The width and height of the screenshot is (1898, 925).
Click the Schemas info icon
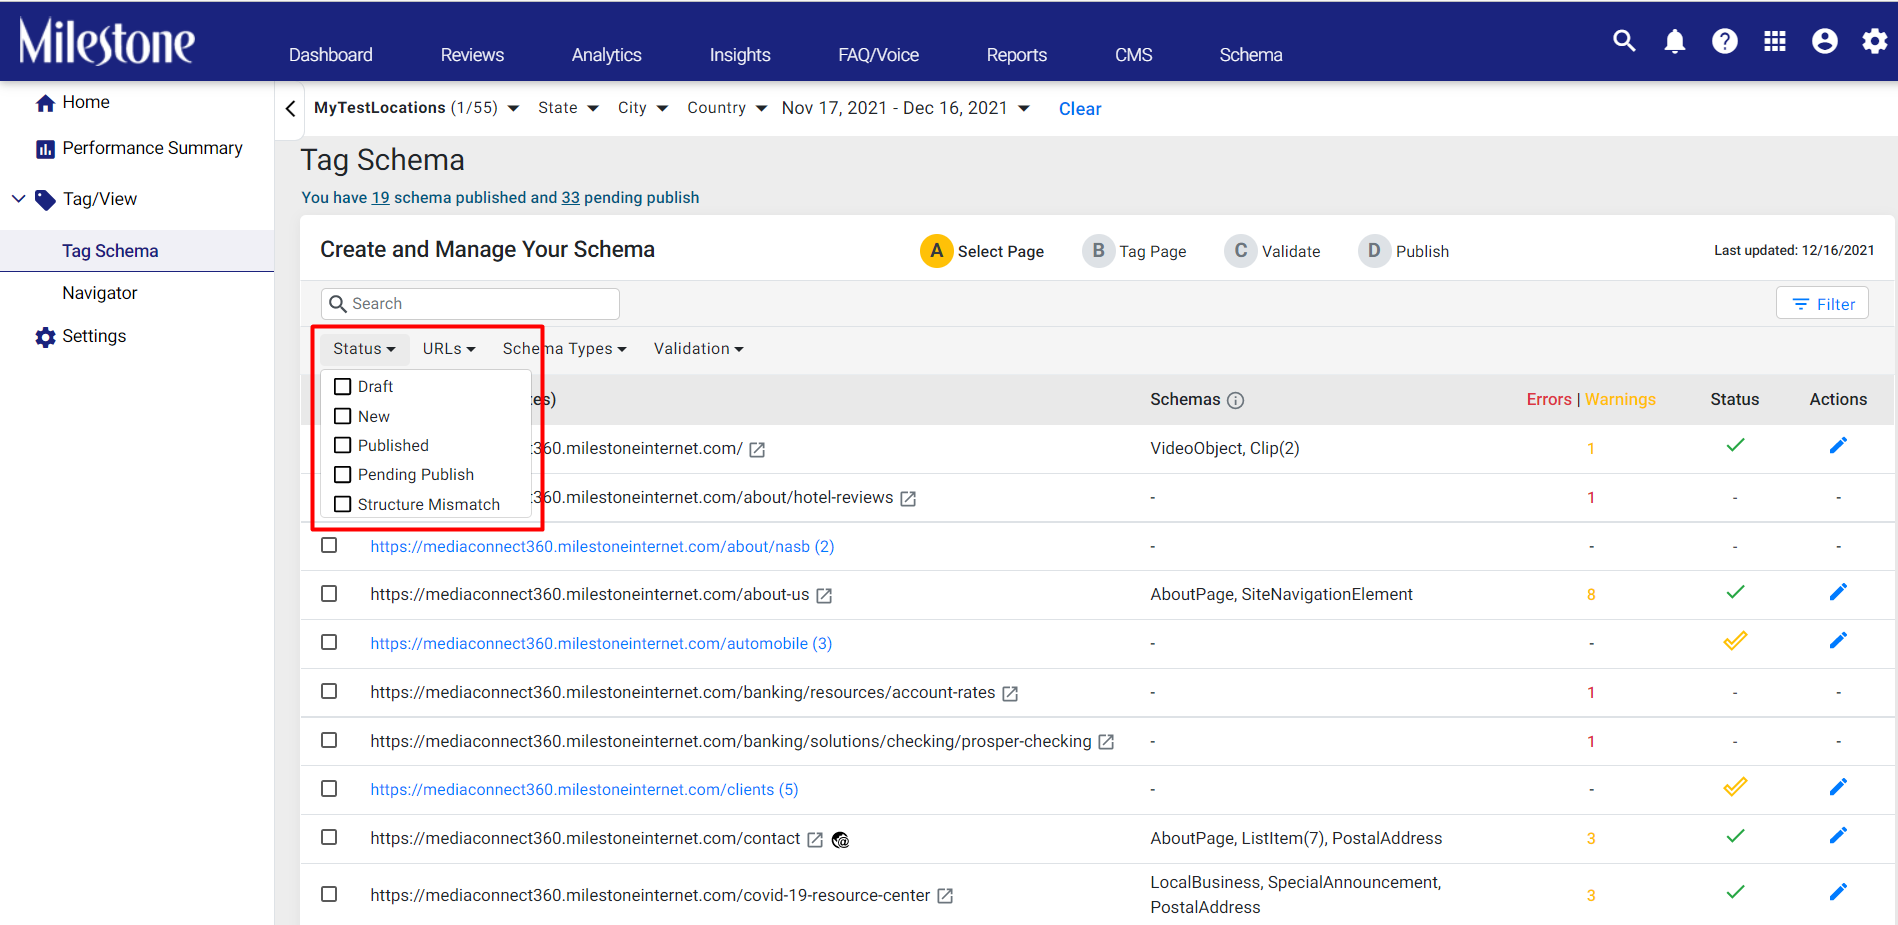(1236, 400)
